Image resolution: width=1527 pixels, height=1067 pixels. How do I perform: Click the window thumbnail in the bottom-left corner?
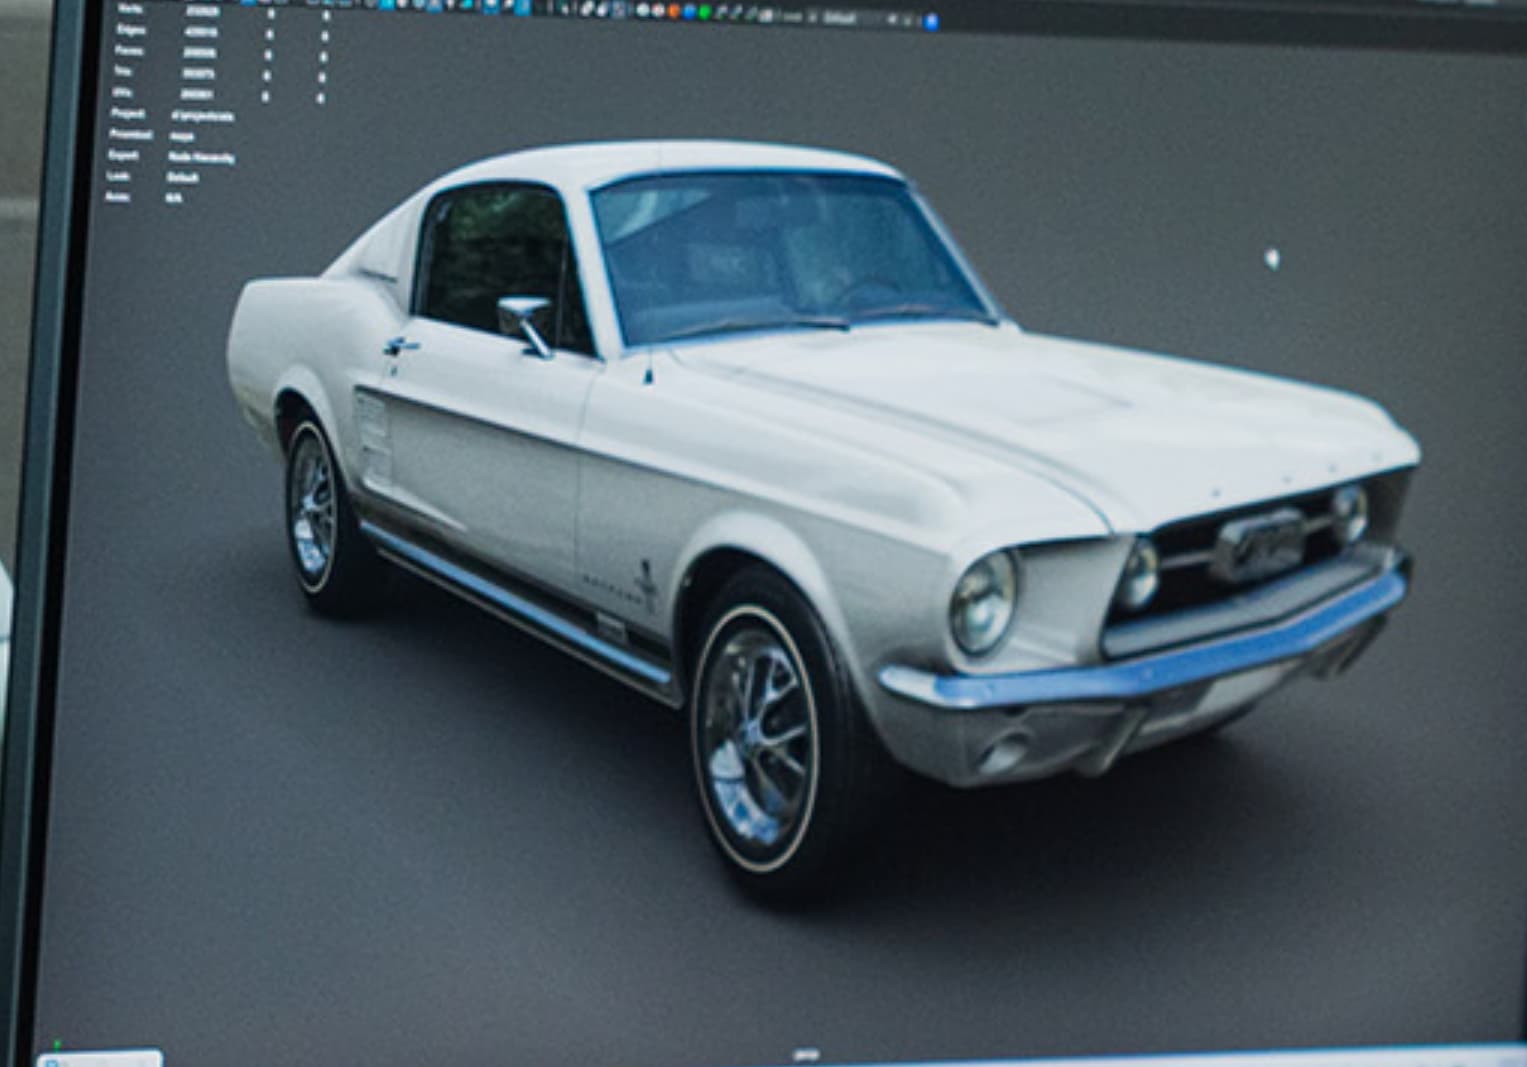tap(99, 1058)
